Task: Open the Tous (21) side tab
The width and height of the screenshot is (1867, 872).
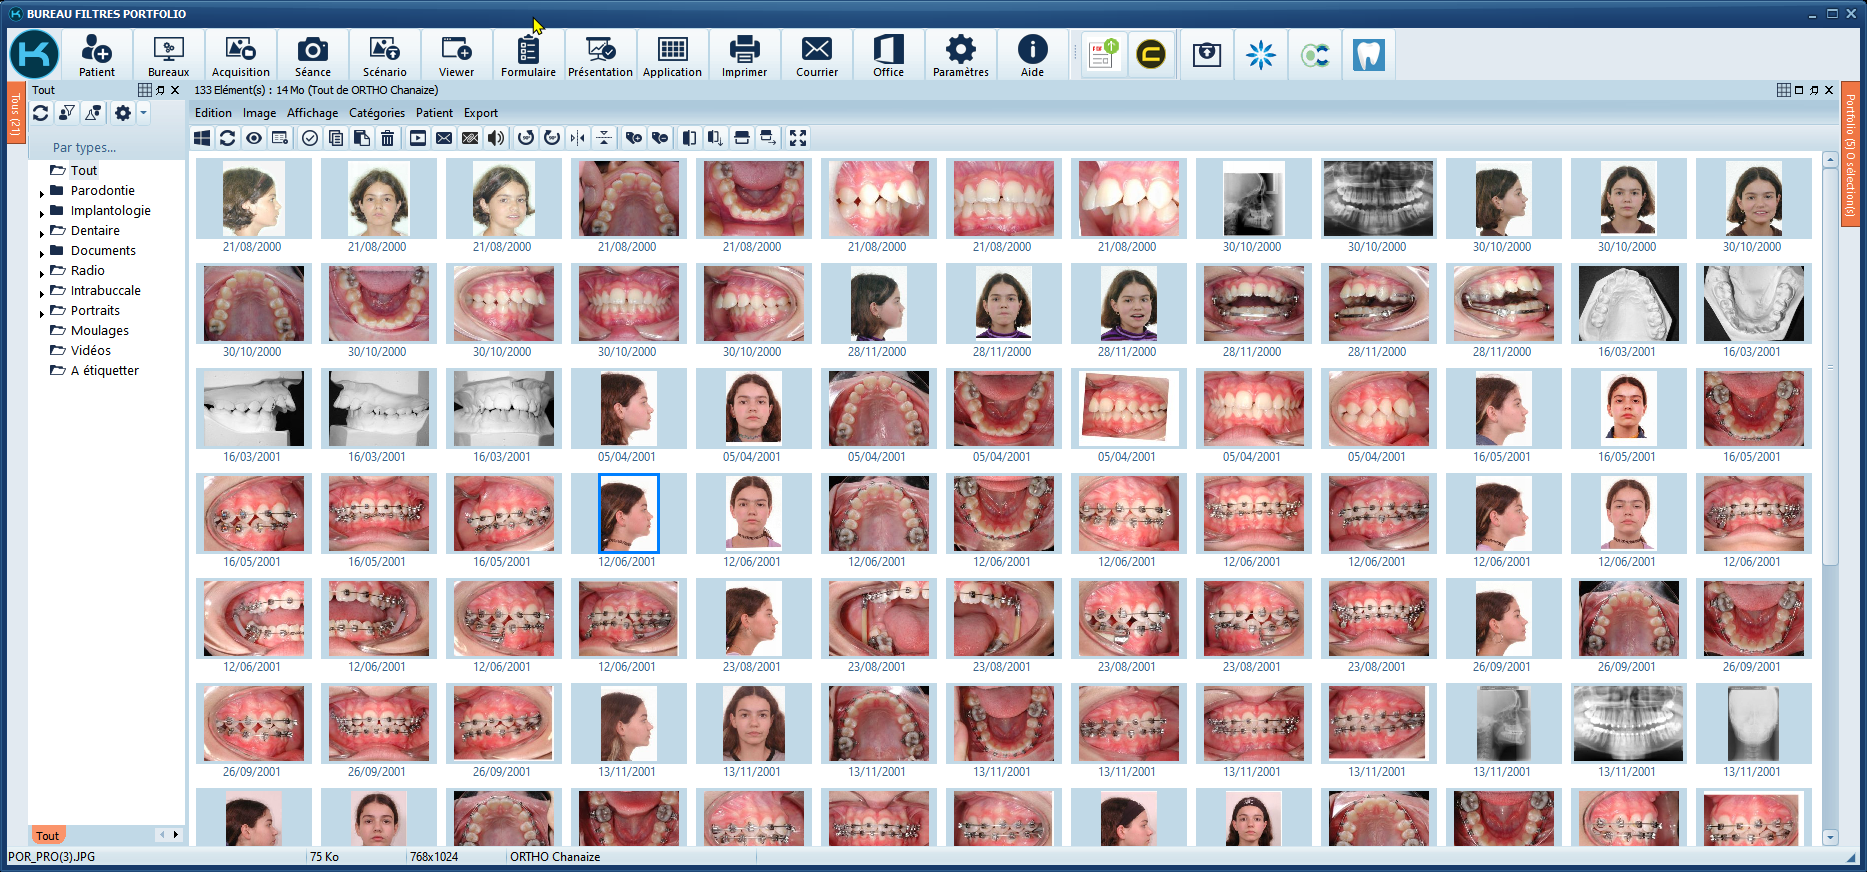Action: click(x=15, y=114)
